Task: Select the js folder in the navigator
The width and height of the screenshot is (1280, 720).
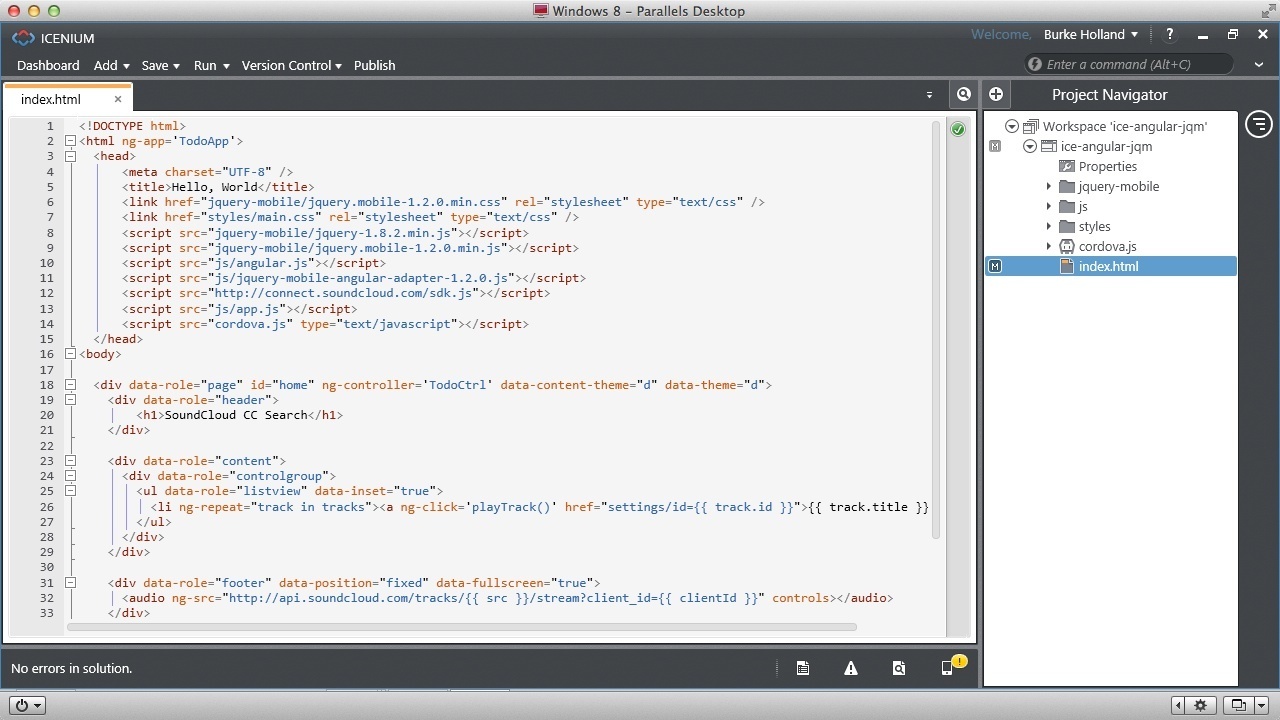Action: (x=1083, y=206)
